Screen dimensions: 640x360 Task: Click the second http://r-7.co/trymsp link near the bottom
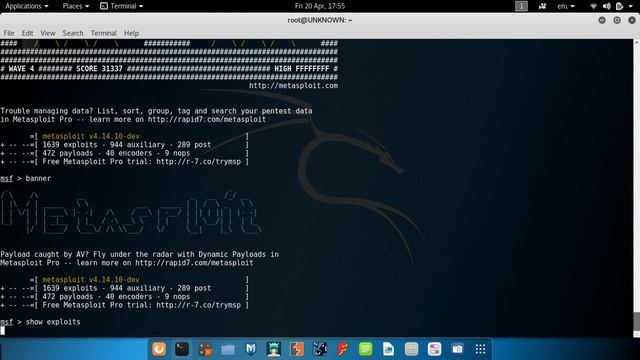198,305
